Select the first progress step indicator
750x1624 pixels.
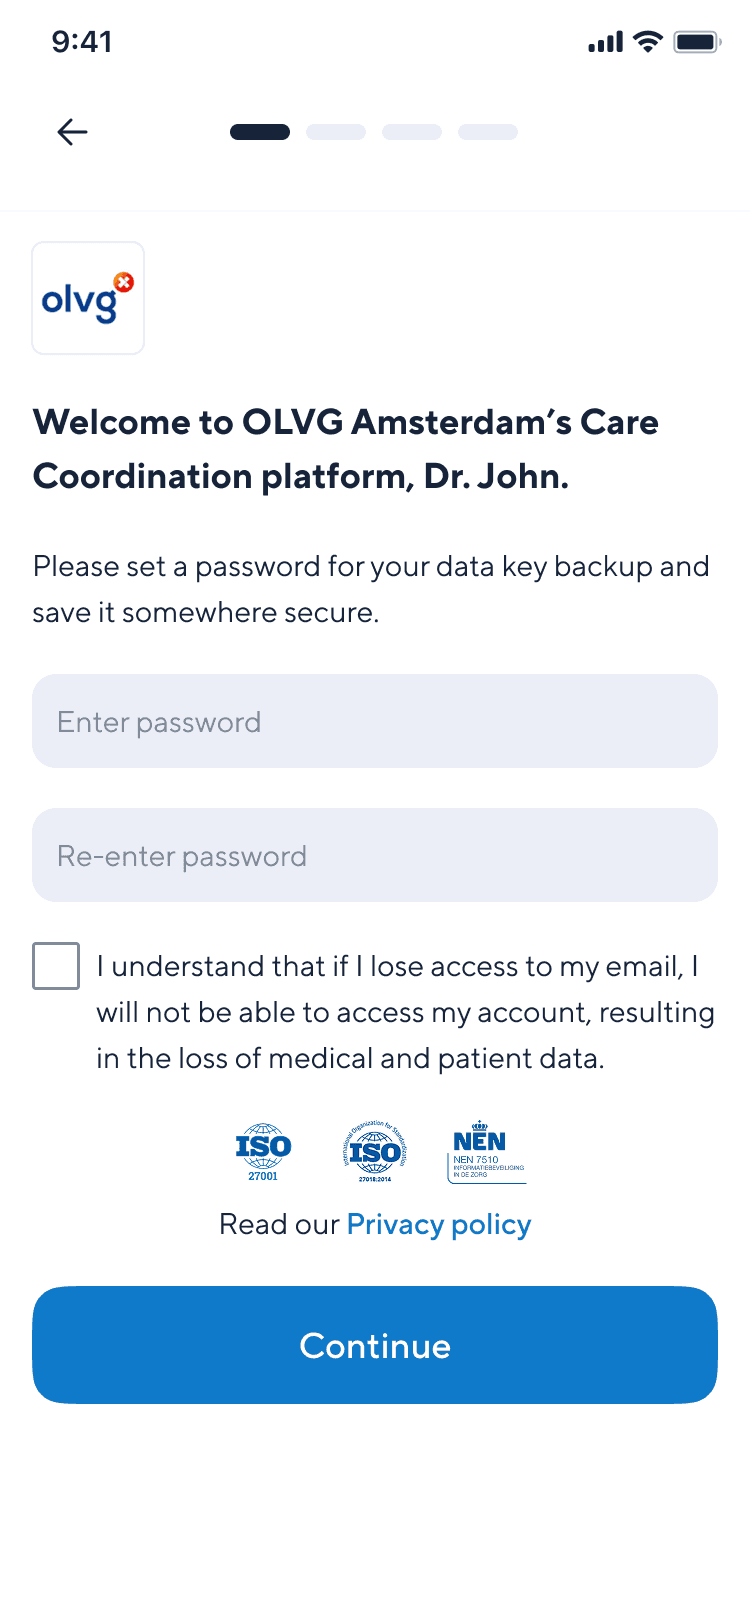pyautogui.click(x=260, y=131)
